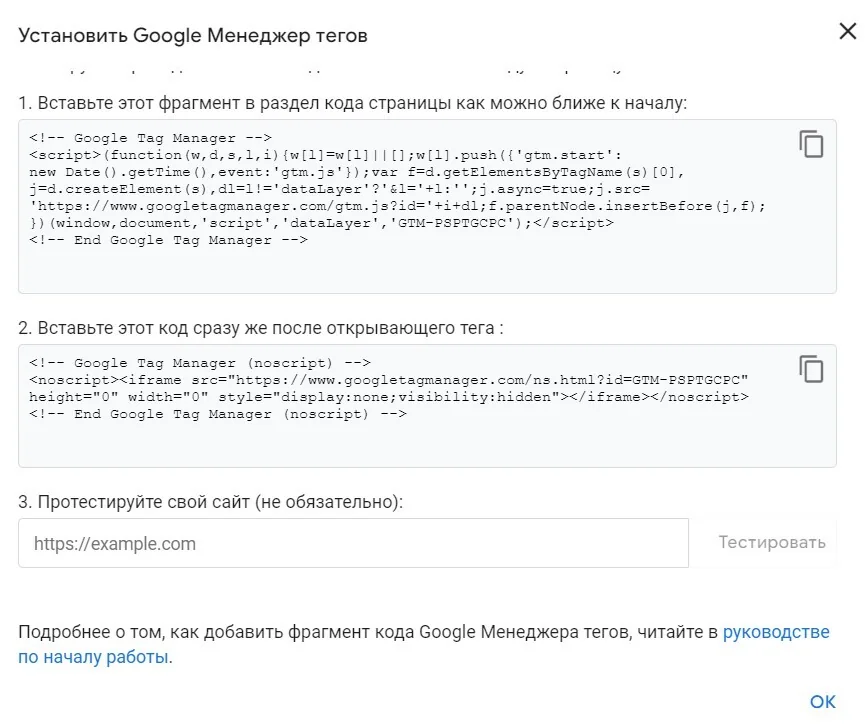Click the dialog title Установить Google Менеджер тегов

tap(193, 35)
